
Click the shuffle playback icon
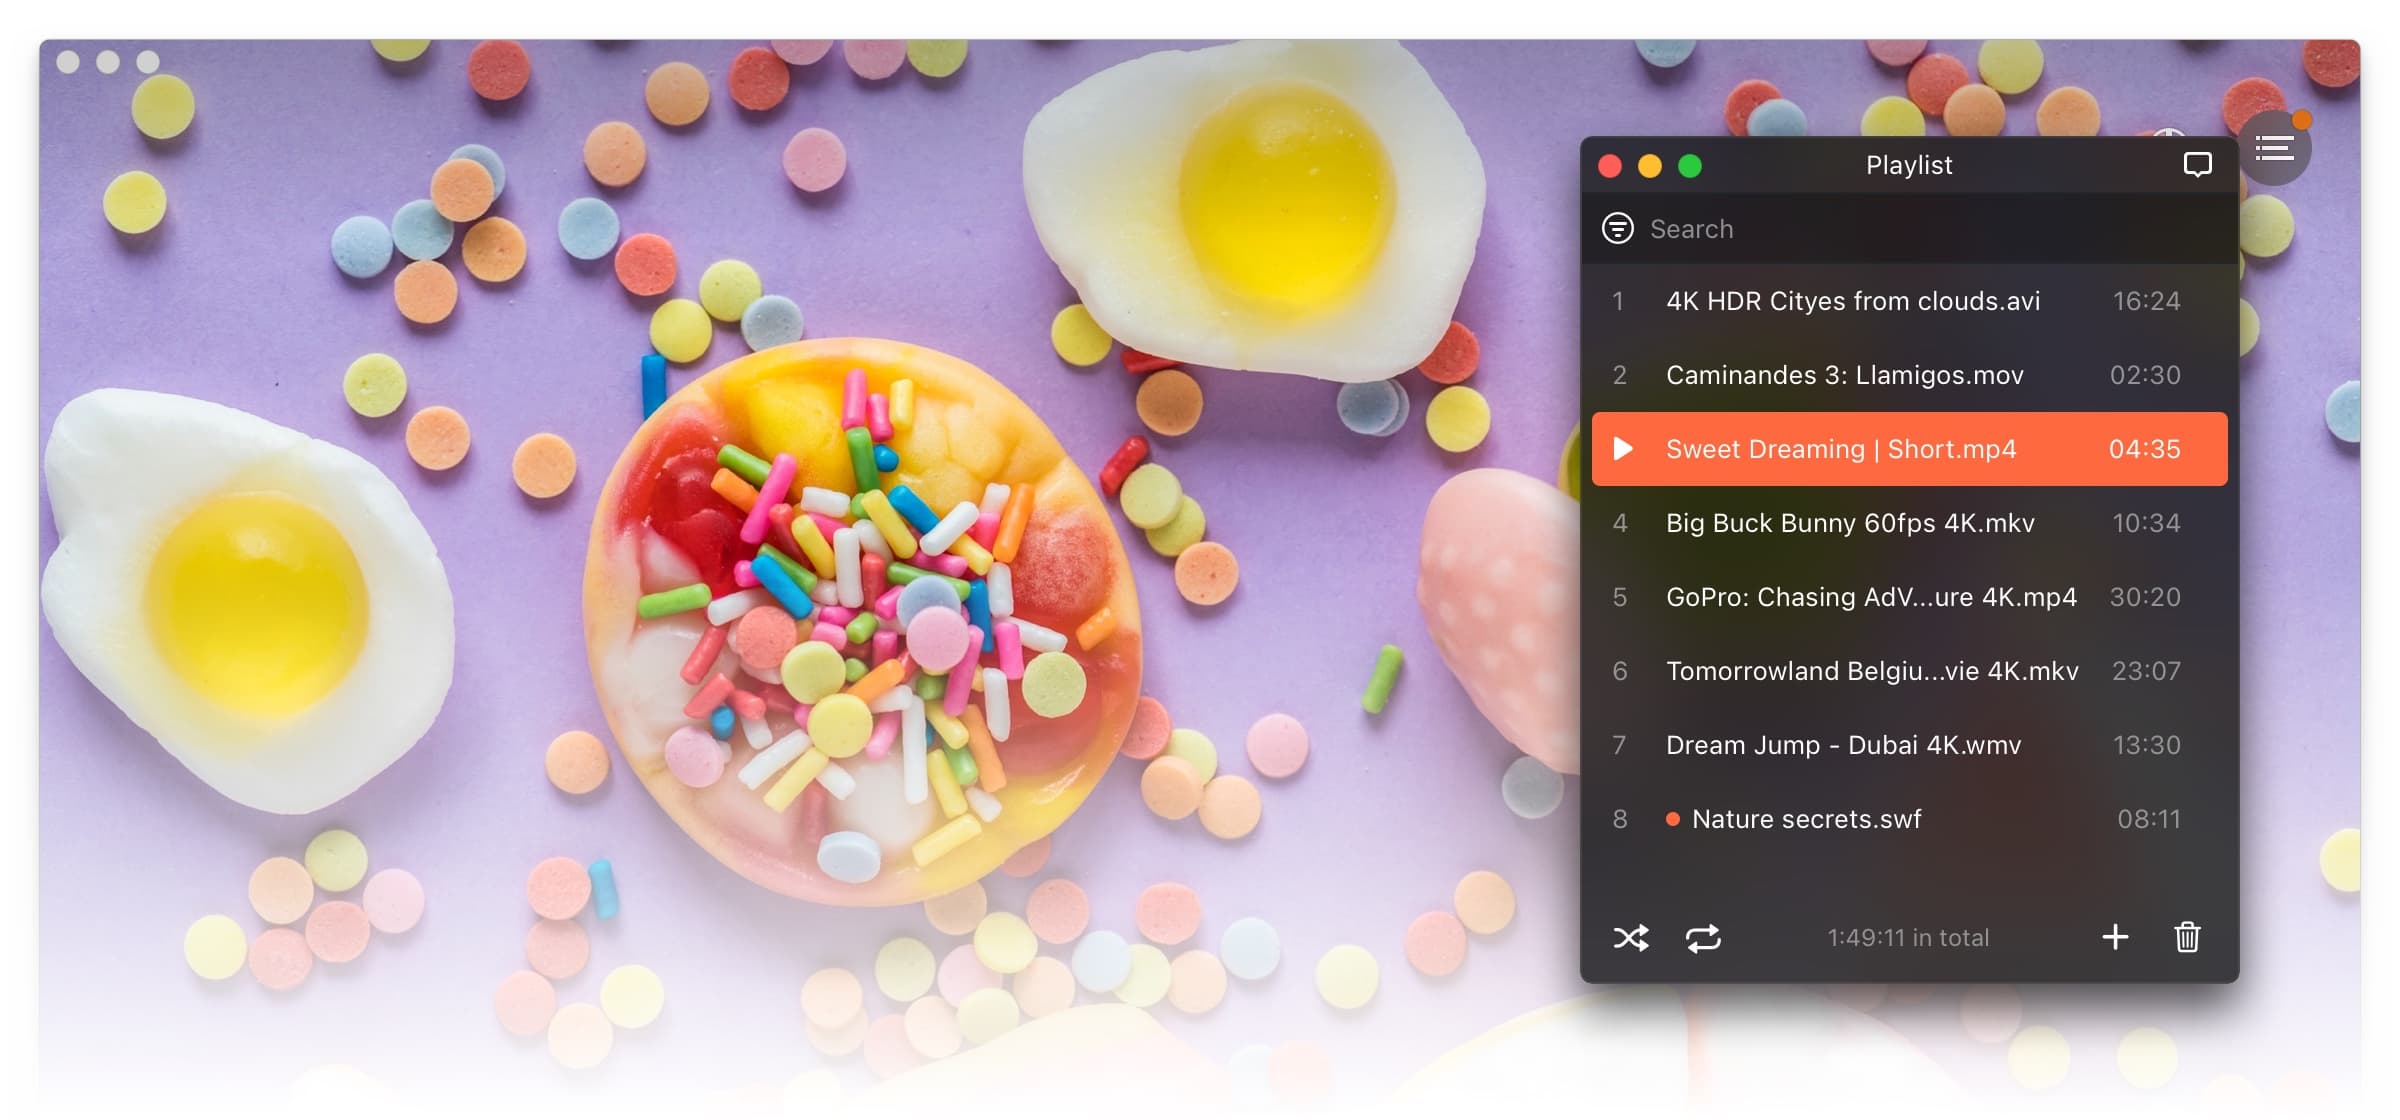pos(1629,936)
